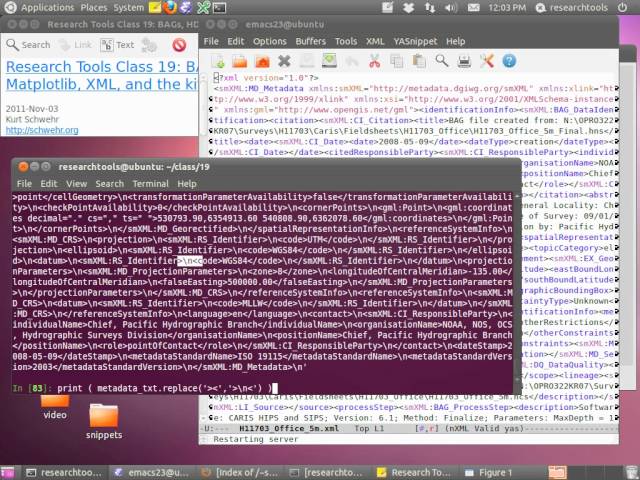Viewport: 640px width, 480px height.
Task: Click the blue Help question-mark icon in Emacs
Action: click(509, 61)
